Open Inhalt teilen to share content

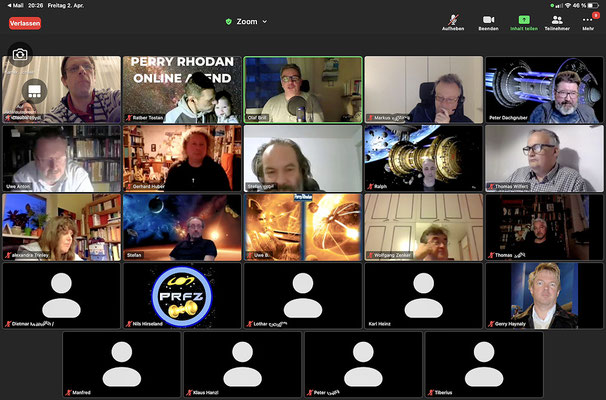pyautogui.click(x=524, y=22)
